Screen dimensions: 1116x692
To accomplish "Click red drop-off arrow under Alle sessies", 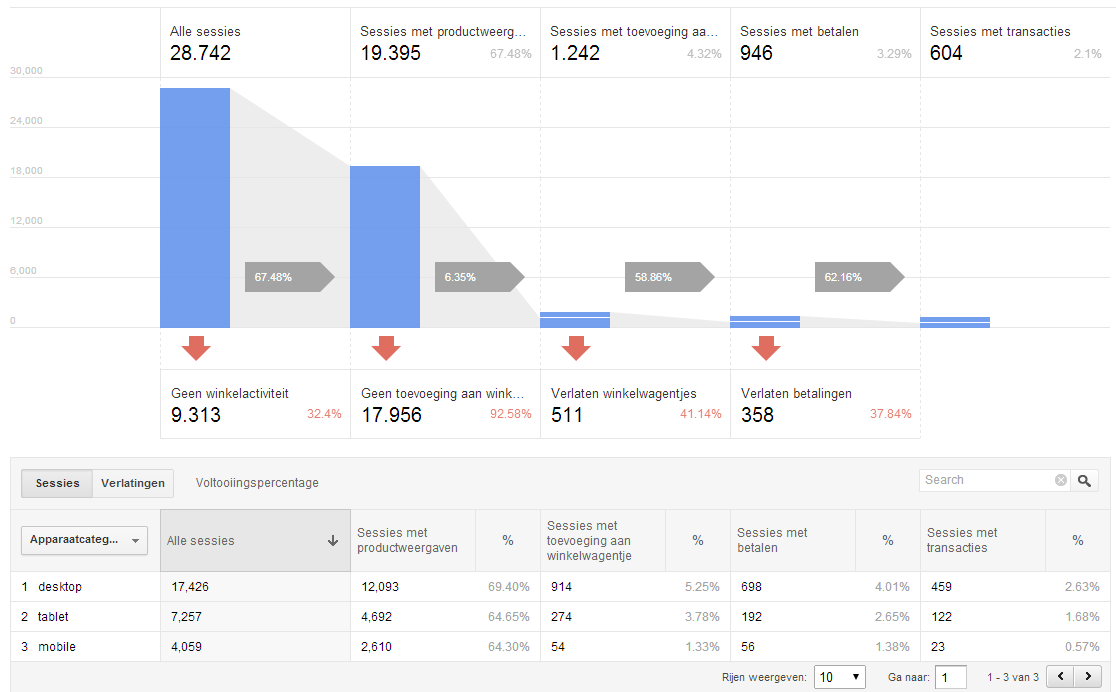I will tap(196, 348).
